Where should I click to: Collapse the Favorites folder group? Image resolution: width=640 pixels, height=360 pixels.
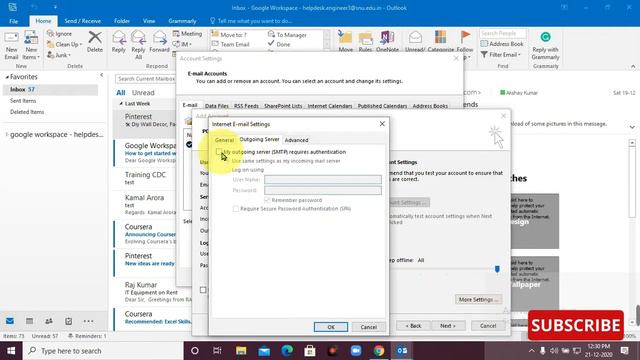[7, 77]
